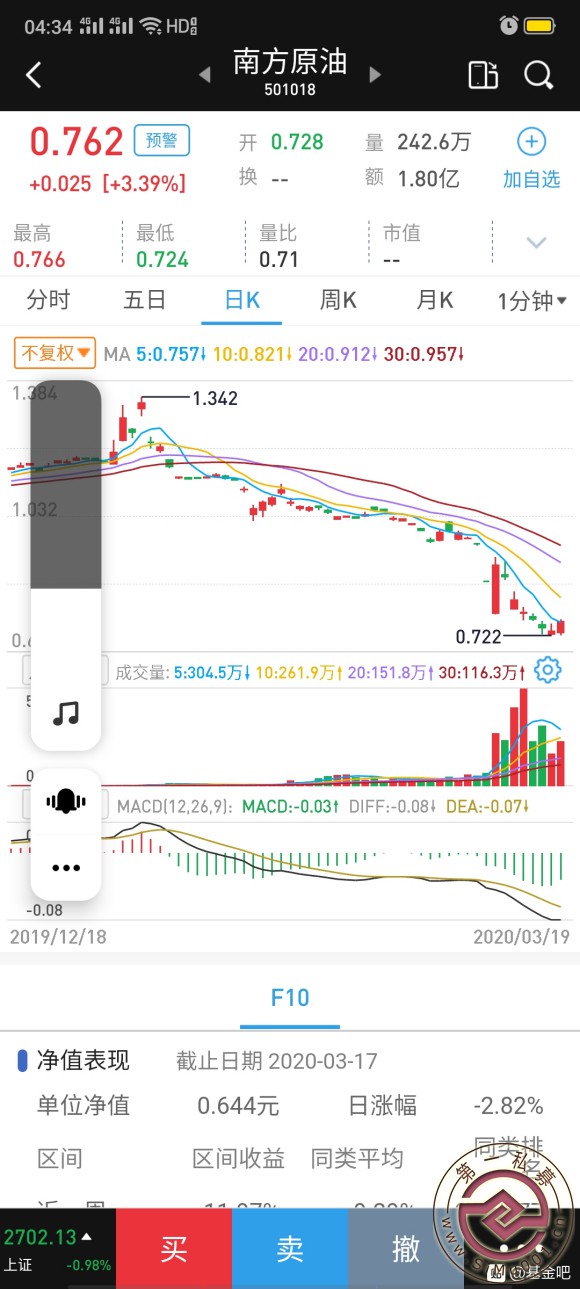Click the 量比 0.71 value
The height and width of the screenshot is (1289, 580).
[x=279, y=260]
